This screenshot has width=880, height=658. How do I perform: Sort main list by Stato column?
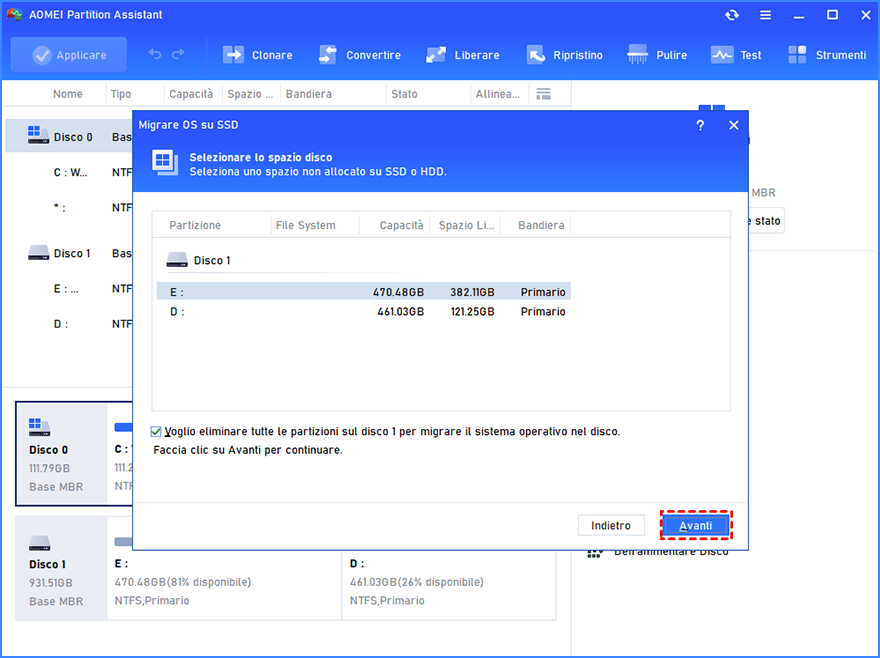pos(404,94)
